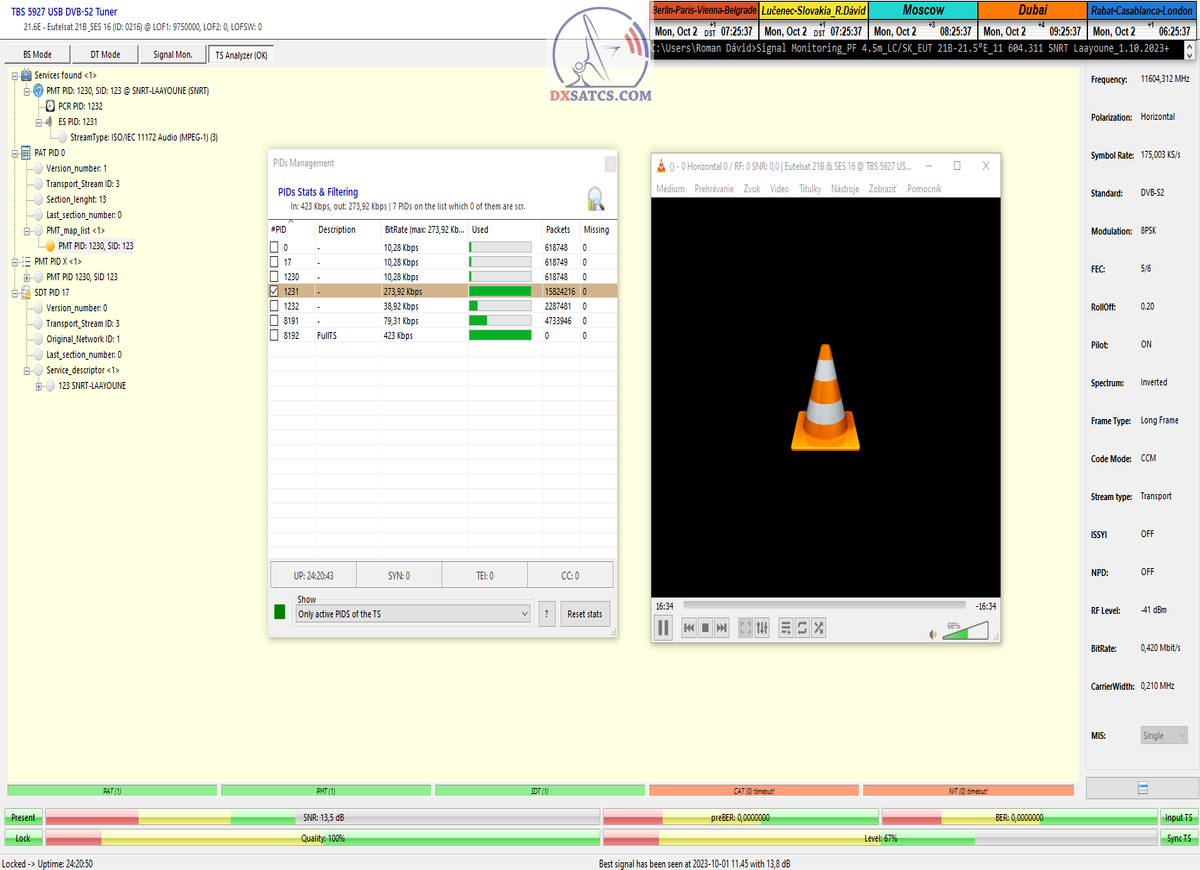
Task: Click the VLC stop button
Action: 705,628
